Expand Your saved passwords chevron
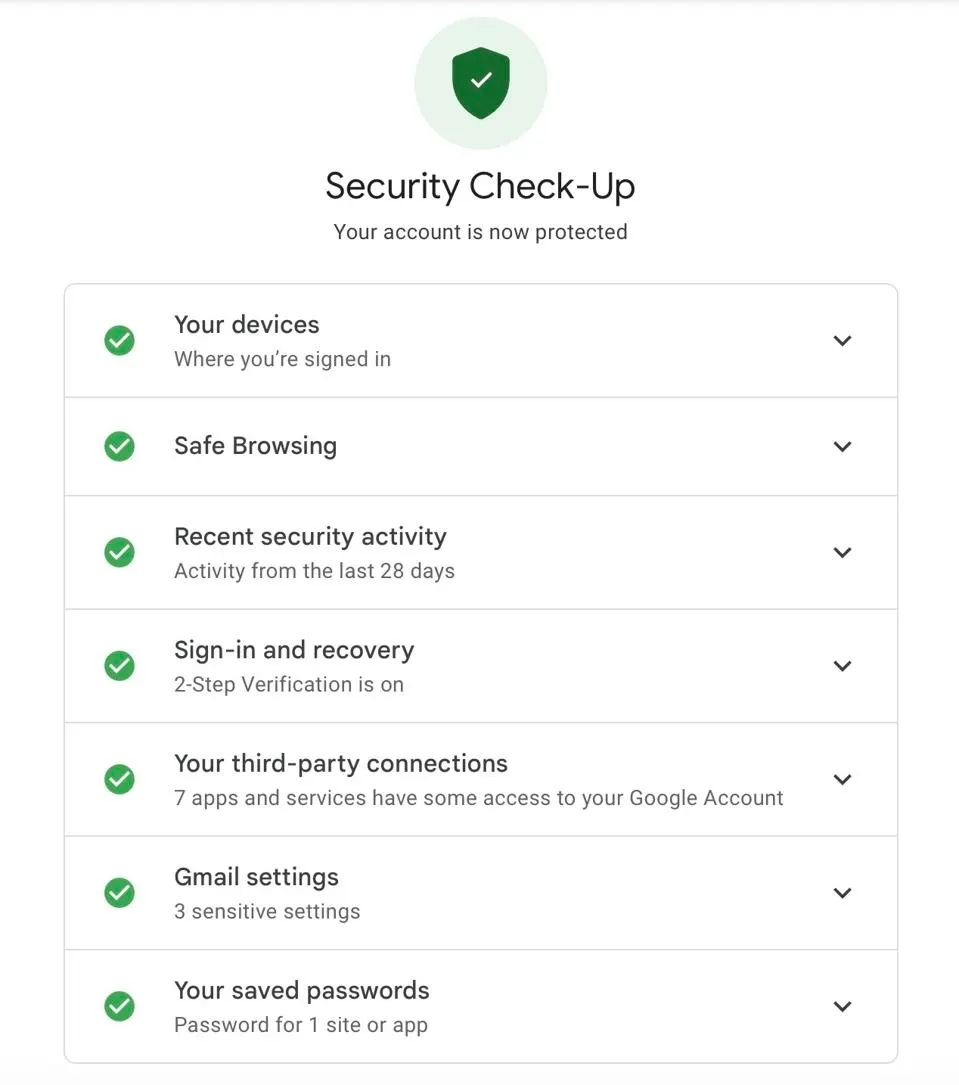 [842, 1006]
